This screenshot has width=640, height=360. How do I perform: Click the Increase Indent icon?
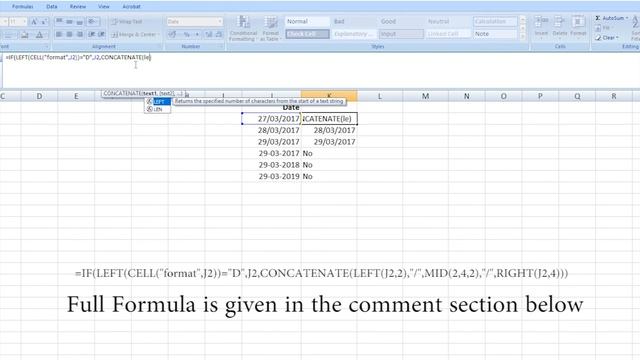click(x=101, y=35)
